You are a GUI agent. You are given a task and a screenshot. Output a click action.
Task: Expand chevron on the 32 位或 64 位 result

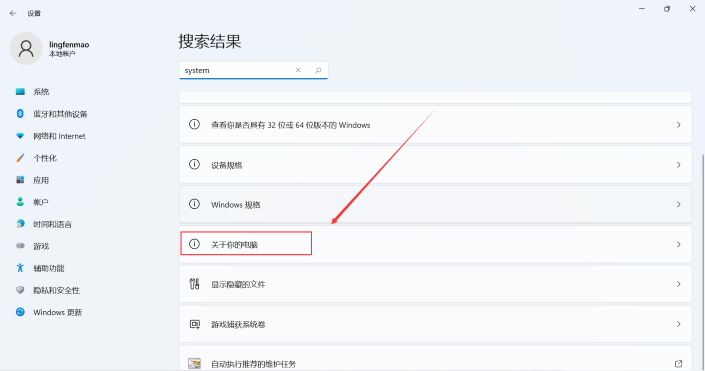pos(678,125)
